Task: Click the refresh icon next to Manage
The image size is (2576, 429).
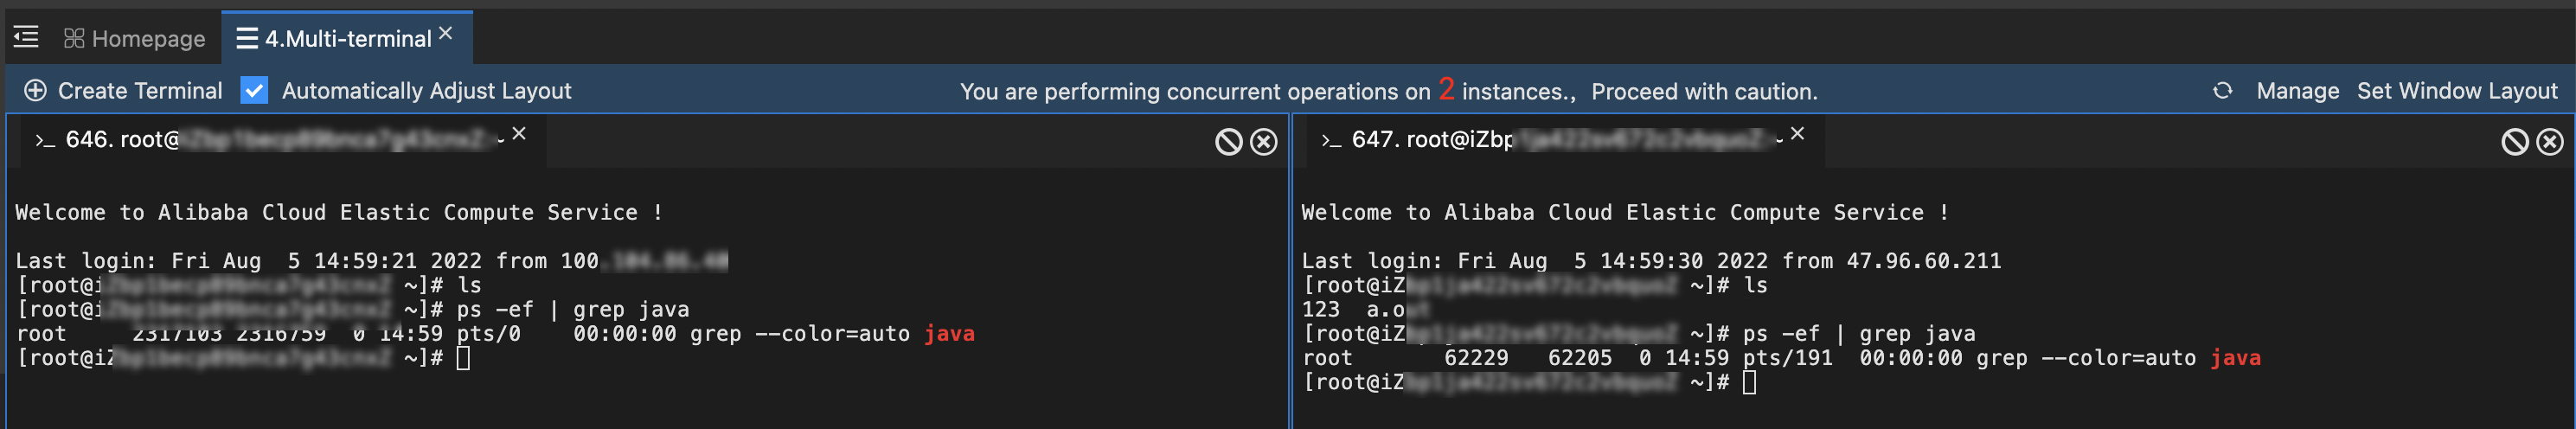Action: click(x=2222, y=91)
